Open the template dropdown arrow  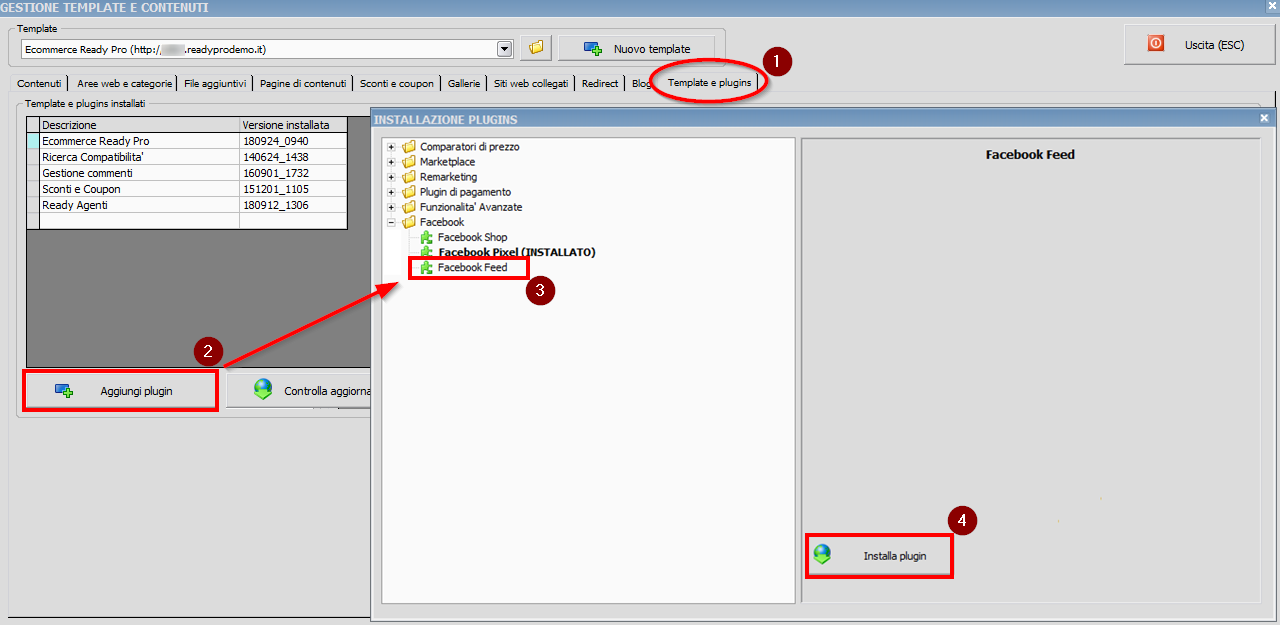click(x=505, y=48)
